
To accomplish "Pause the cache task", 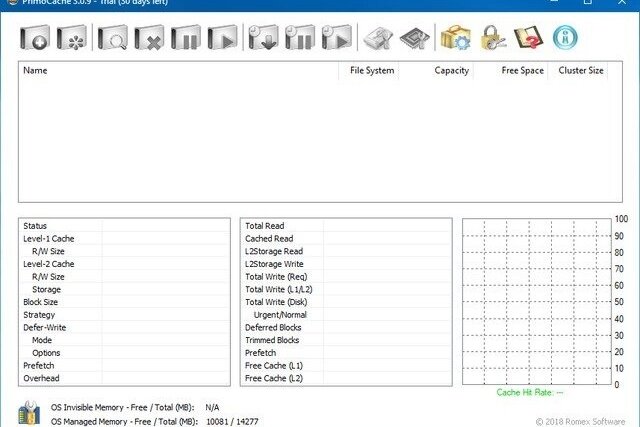I will pos(186,38).
